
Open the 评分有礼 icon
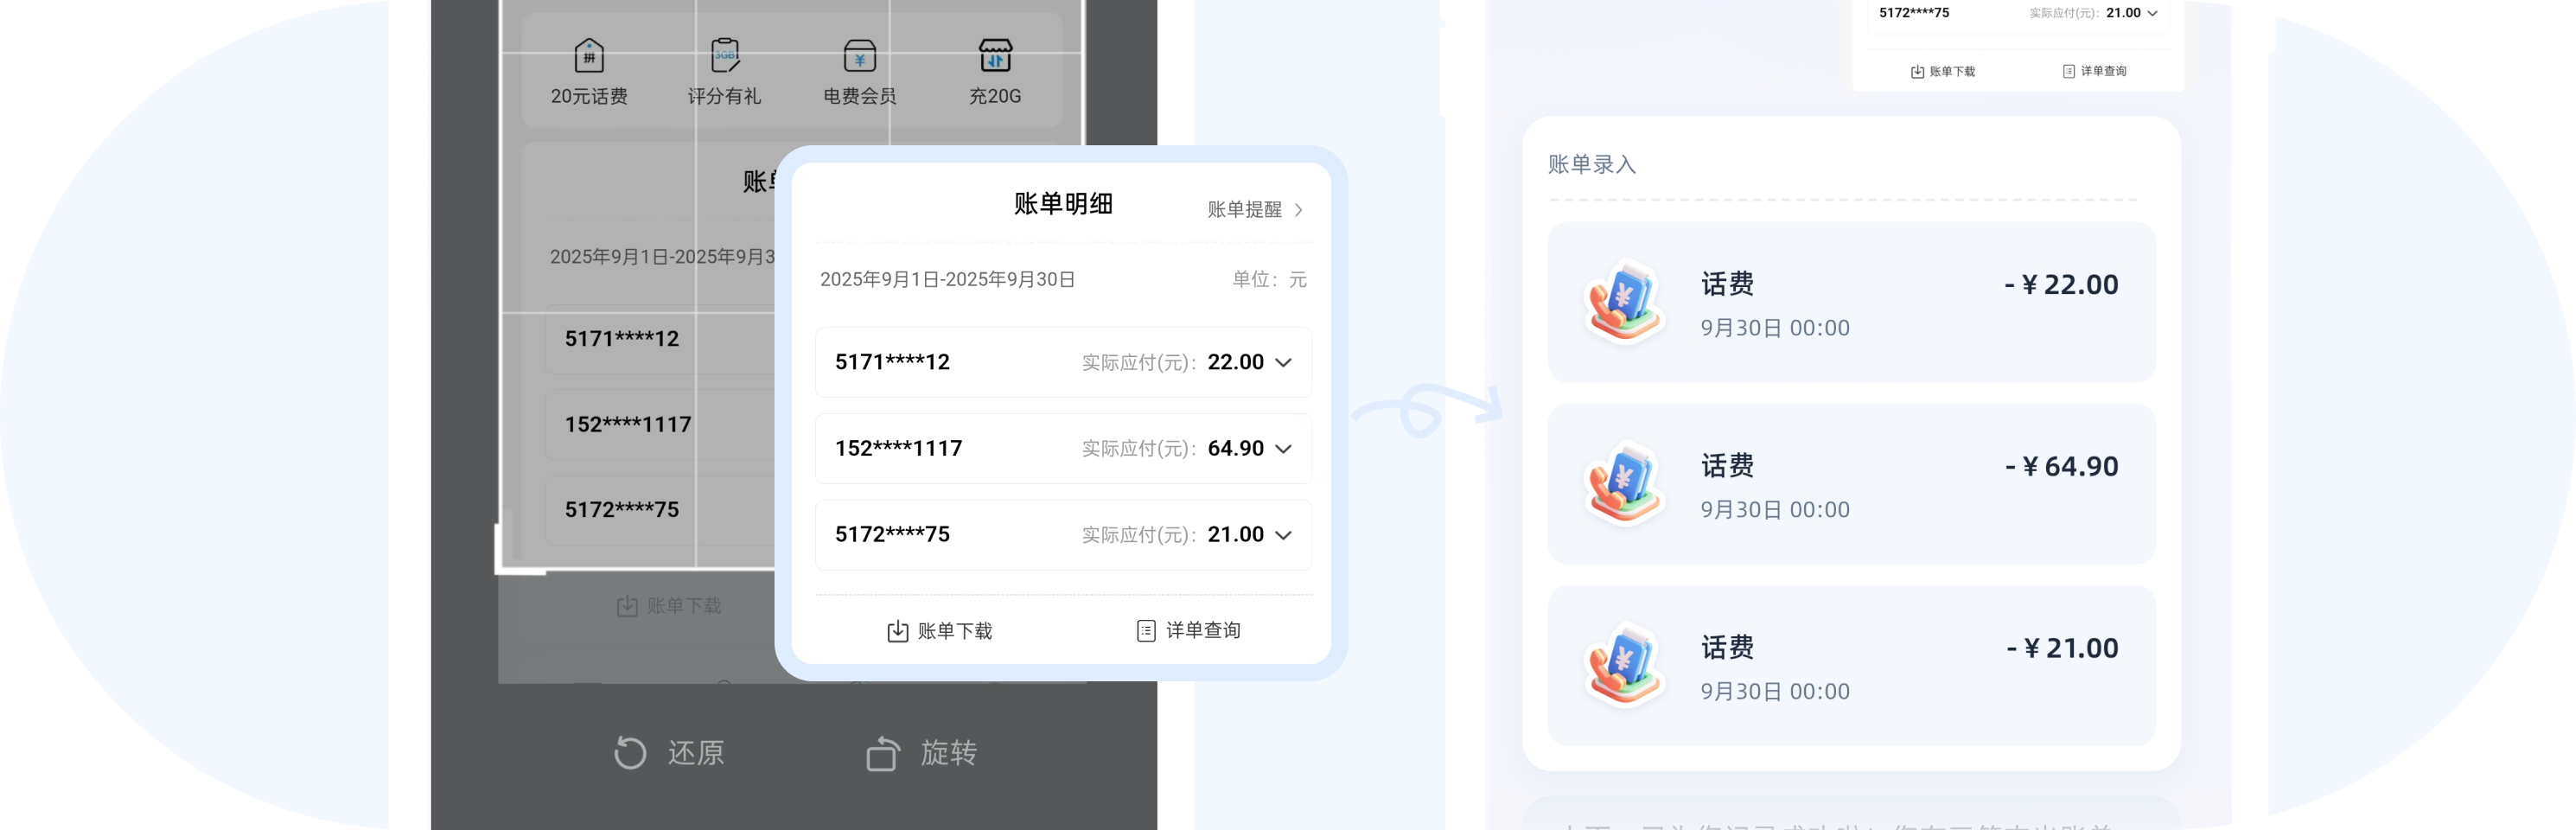[724, 56]
